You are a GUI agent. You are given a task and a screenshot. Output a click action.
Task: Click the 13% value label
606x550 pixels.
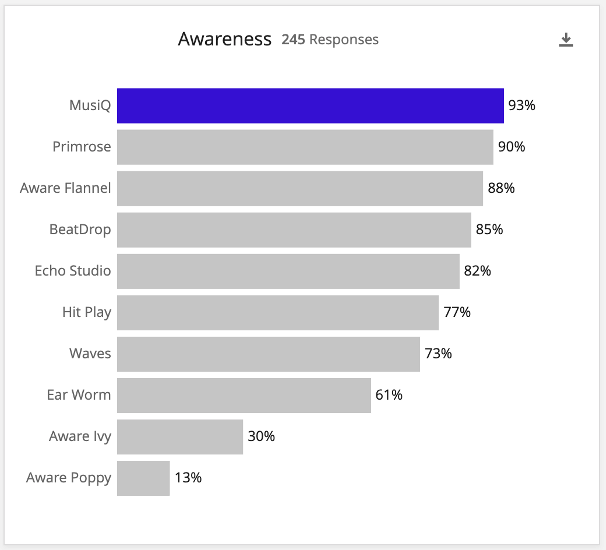(188, 478)
